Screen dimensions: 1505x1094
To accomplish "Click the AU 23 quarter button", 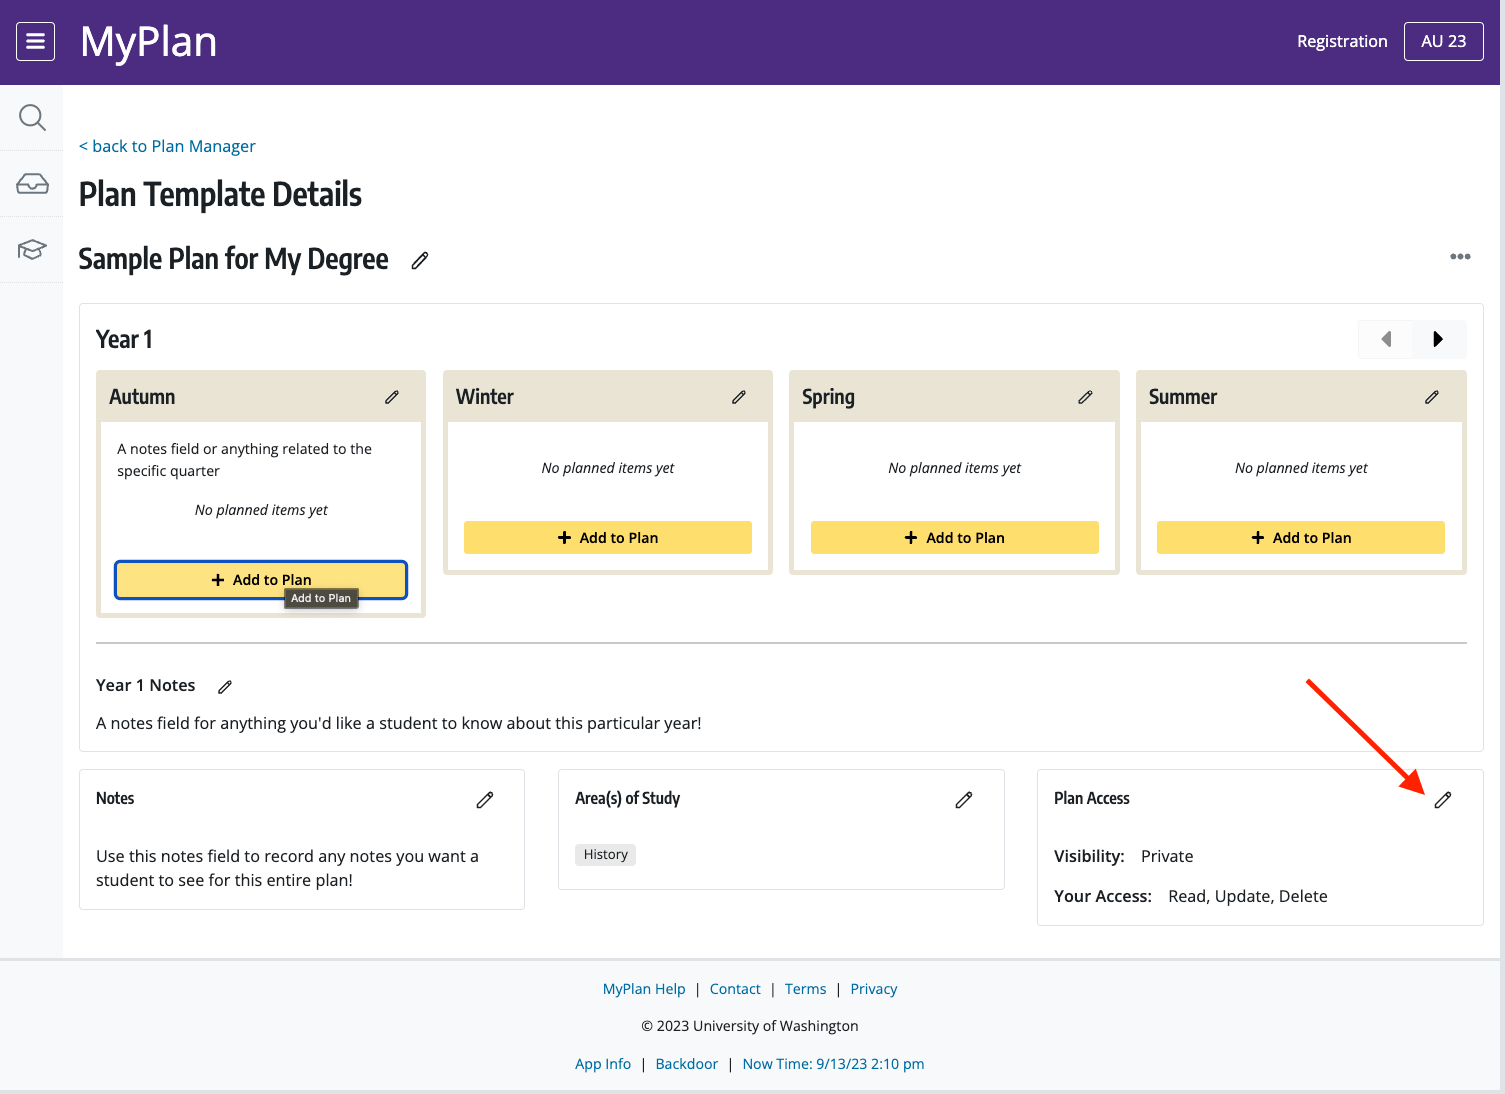I will [1444, 41].
